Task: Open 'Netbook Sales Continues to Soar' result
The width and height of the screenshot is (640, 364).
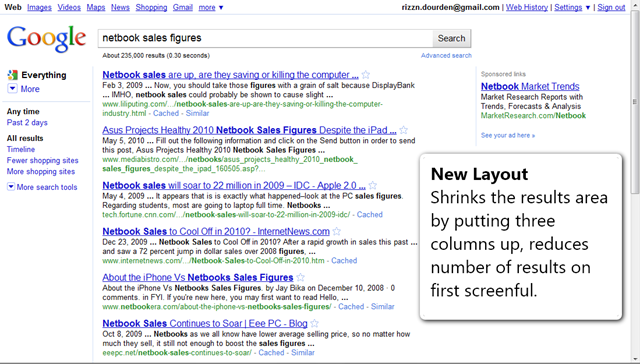Action: 205,324
